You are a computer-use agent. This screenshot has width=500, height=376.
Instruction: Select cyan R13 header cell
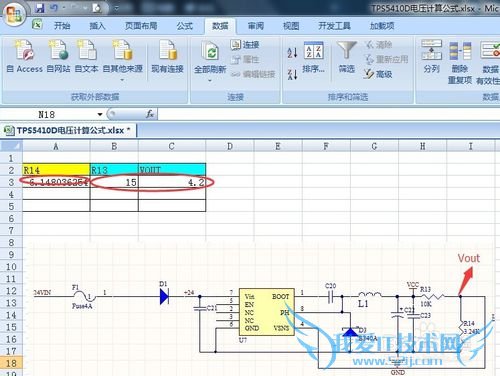click(x=114, y=170)
